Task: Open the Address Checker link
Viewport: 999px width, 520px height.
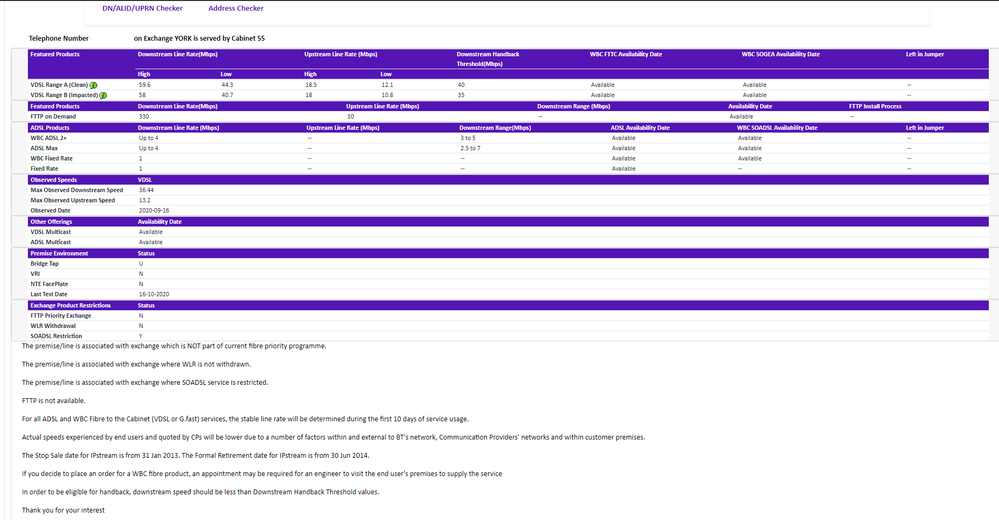Action: [236, 8]
